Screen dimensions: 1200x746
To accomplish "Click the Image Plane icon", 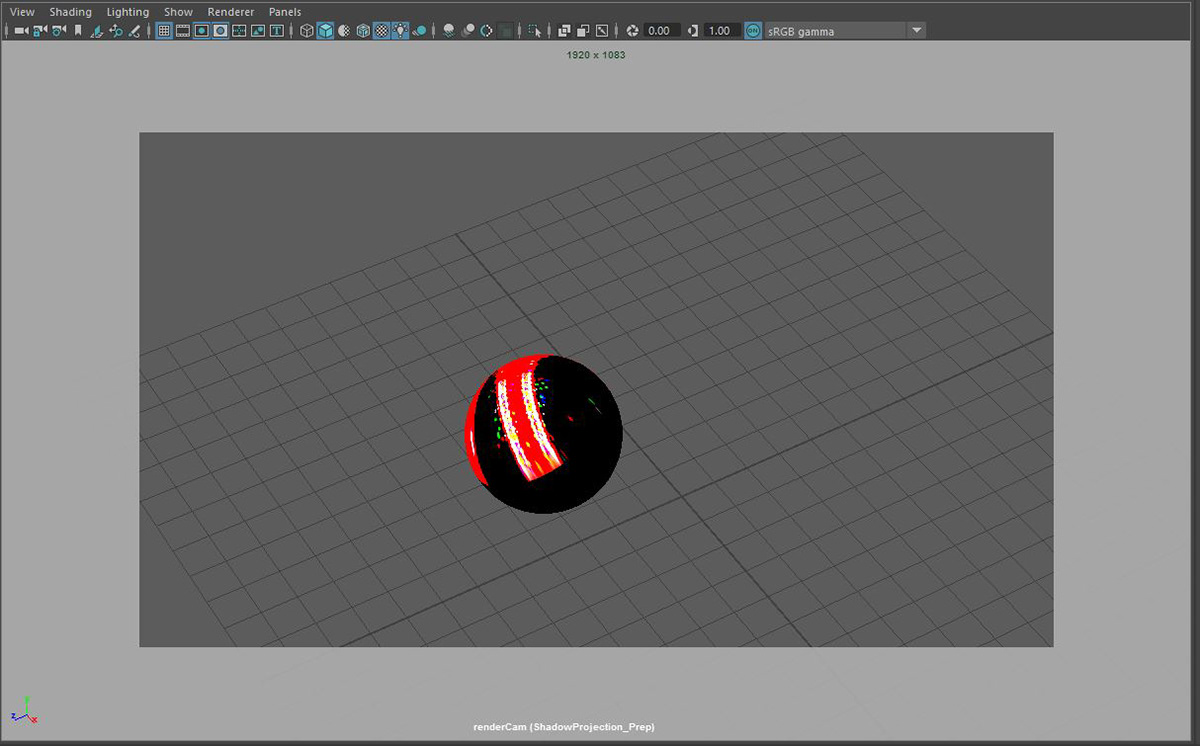I will (97, 31).
